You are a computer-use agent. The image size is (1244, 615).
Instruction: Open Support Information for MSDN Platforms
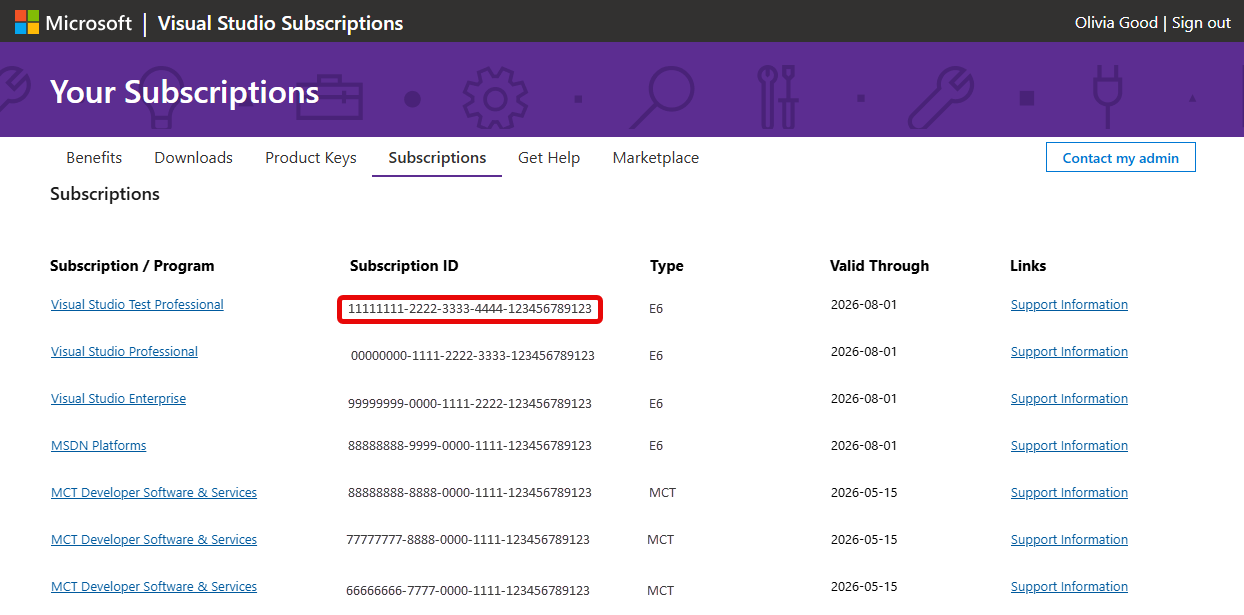[x=1069, y=445]
